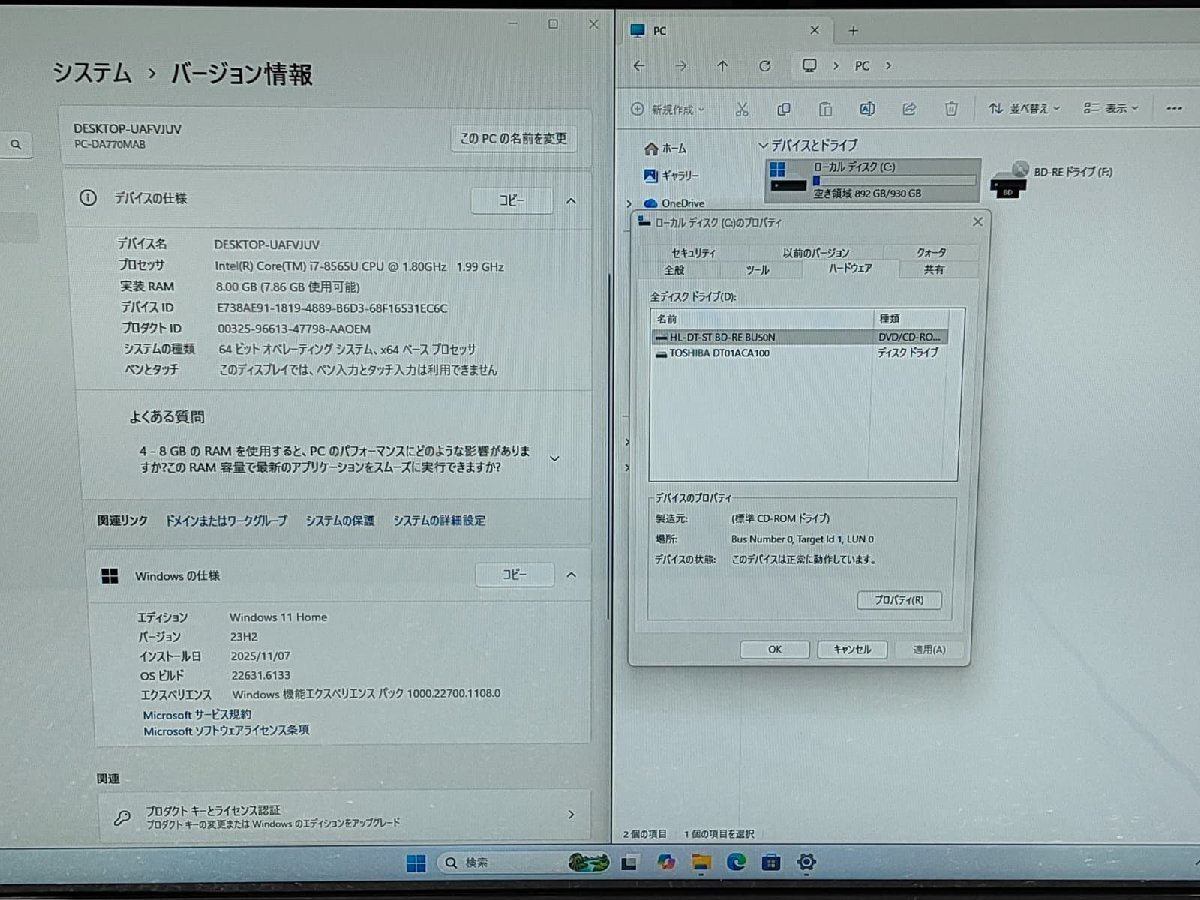Click the Delete icon in Explorer toolbar
This screenshot has width=1200, height=900.
pyautogui.click(x=951, y=108)
